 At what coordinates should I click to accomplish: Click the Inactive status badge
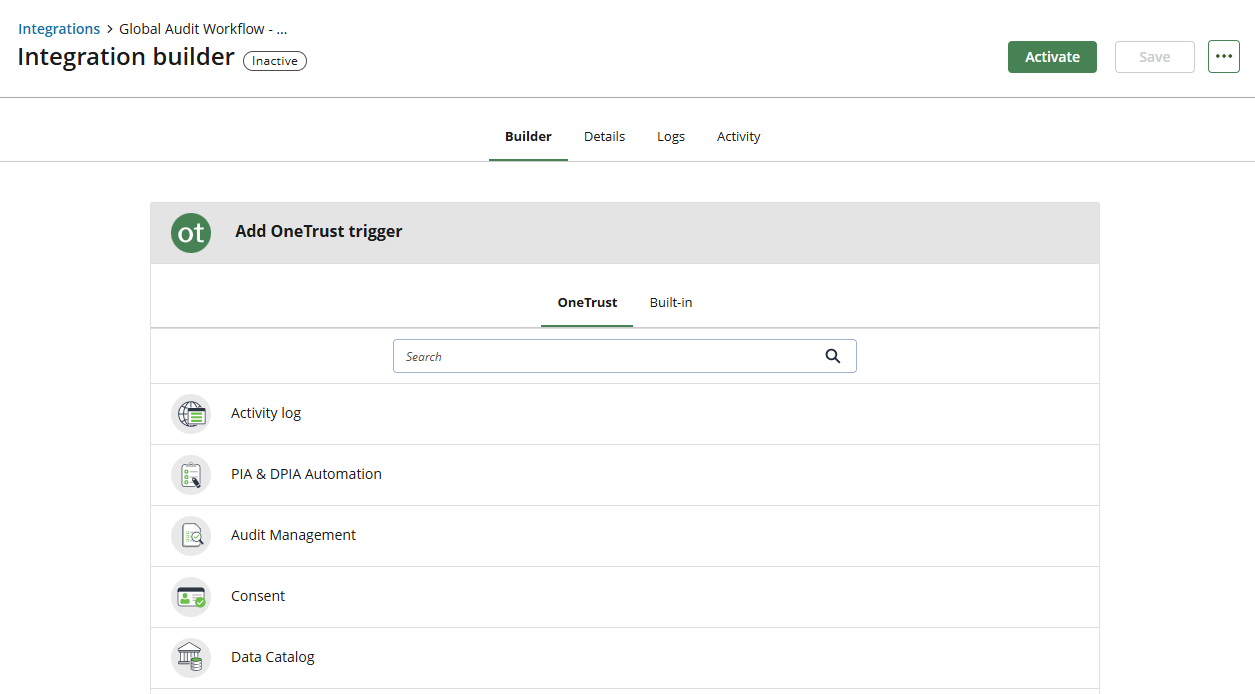pos(275,61)
